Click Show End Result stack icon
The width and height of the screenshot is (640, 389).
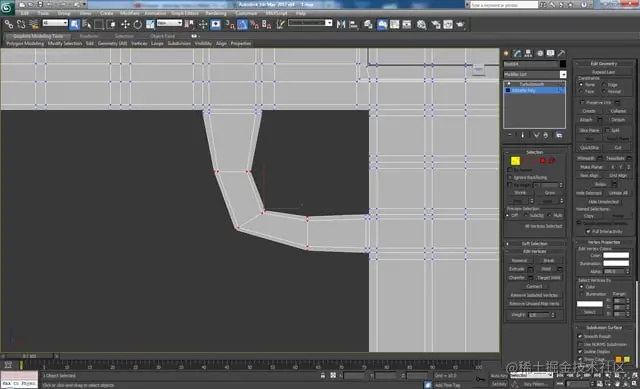tap(523, 135)
